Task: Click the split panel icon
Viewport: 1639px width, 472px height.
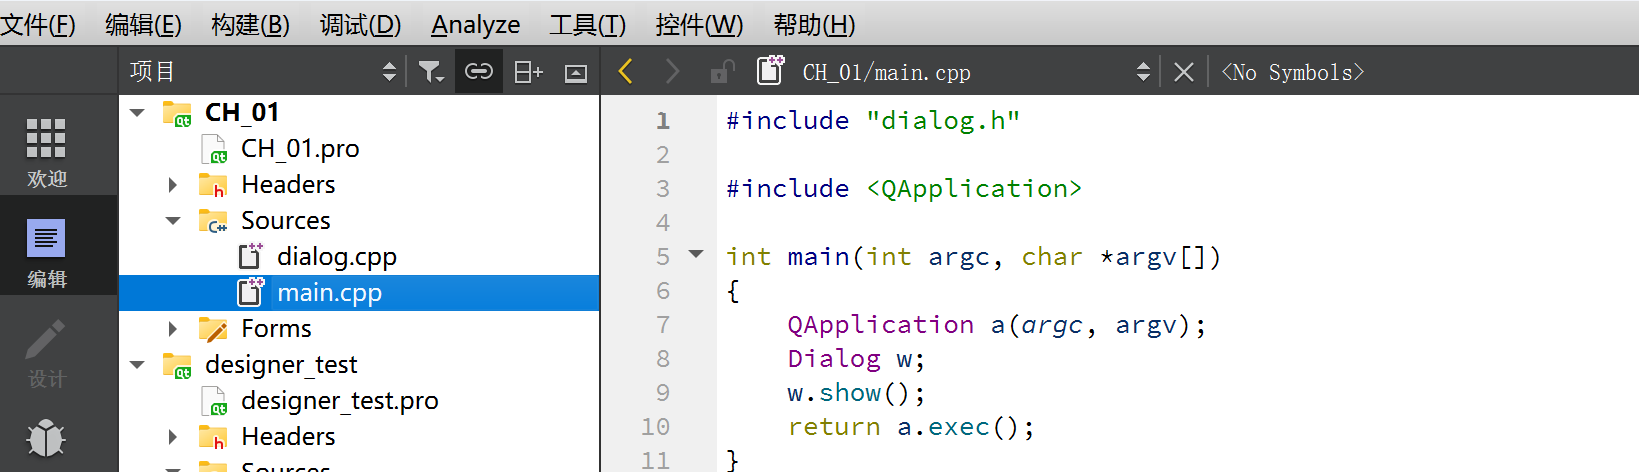Action: (x=528, y=72)
